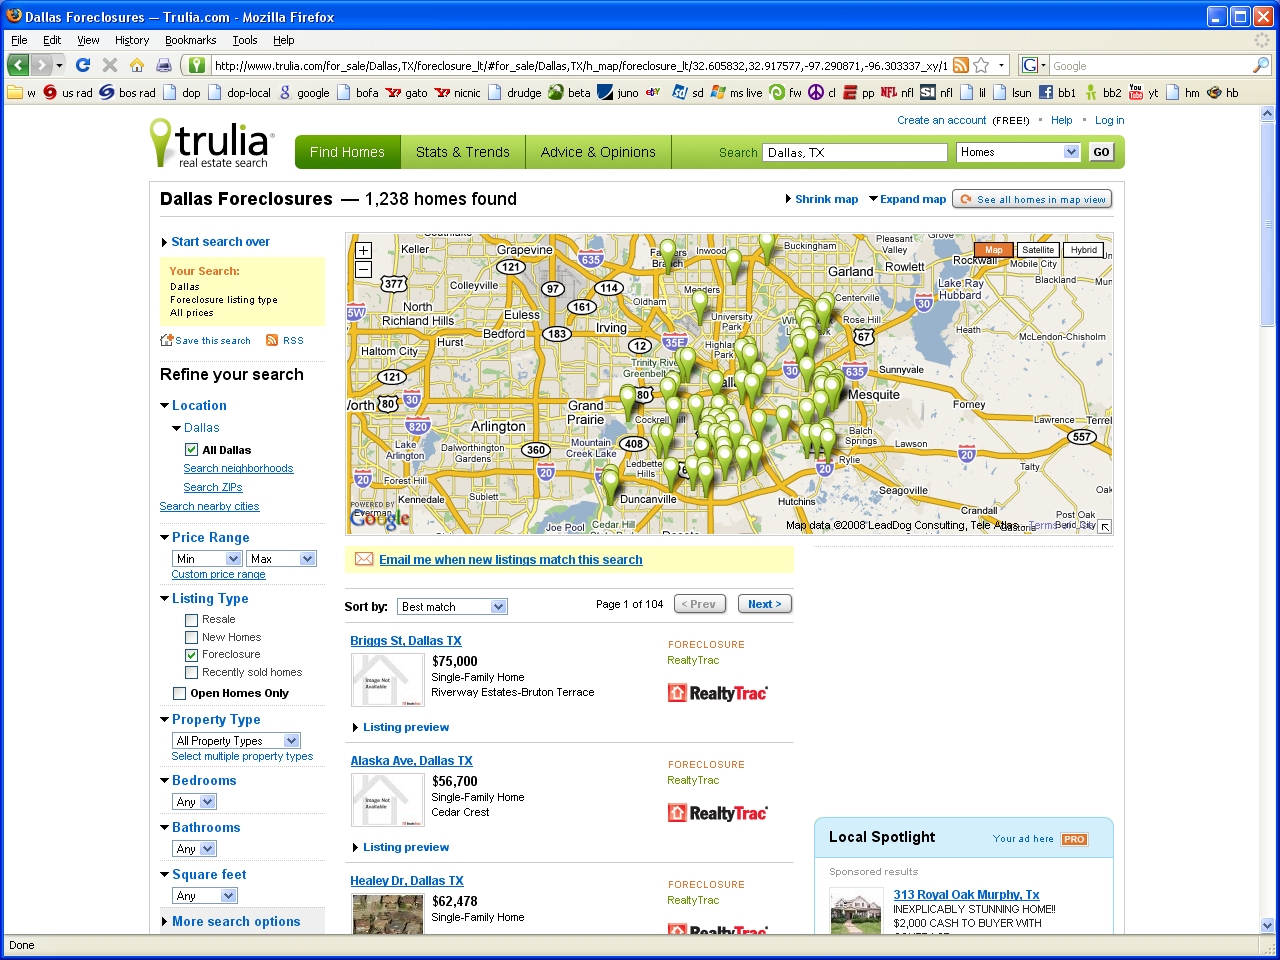Bookmark this page with the star icon

(x=982, y=65)
